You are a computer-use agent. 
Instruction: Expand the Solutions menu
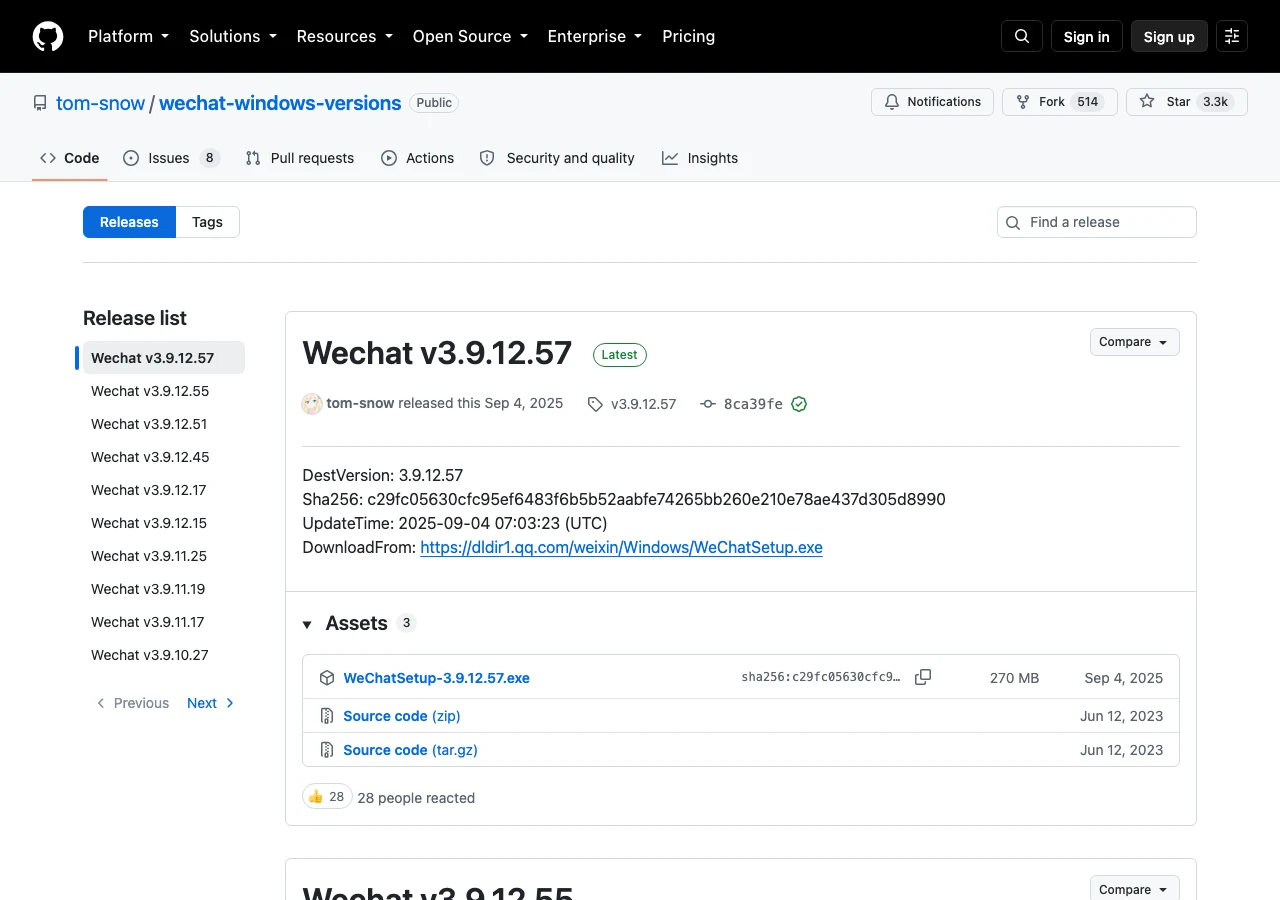point(232,36)
